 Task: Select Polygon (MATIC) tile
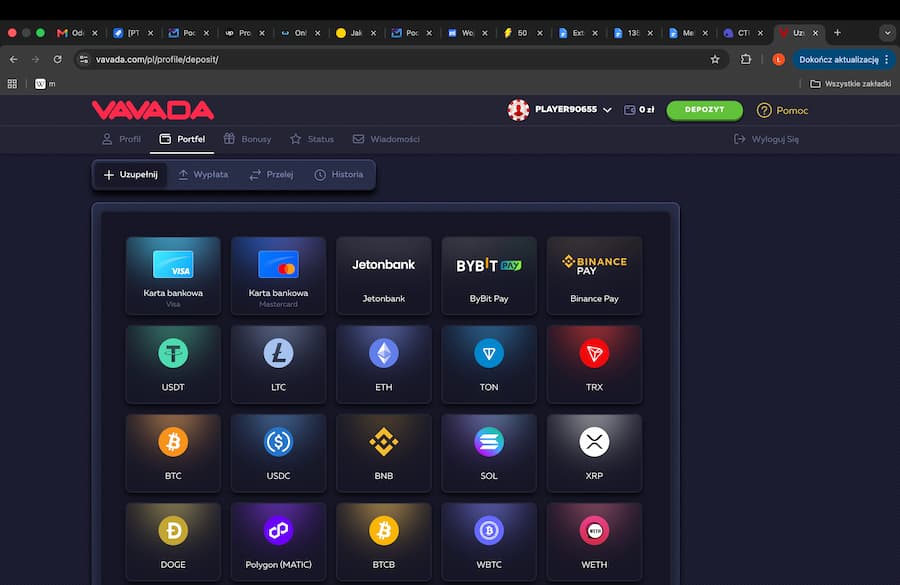pos(278,541)
